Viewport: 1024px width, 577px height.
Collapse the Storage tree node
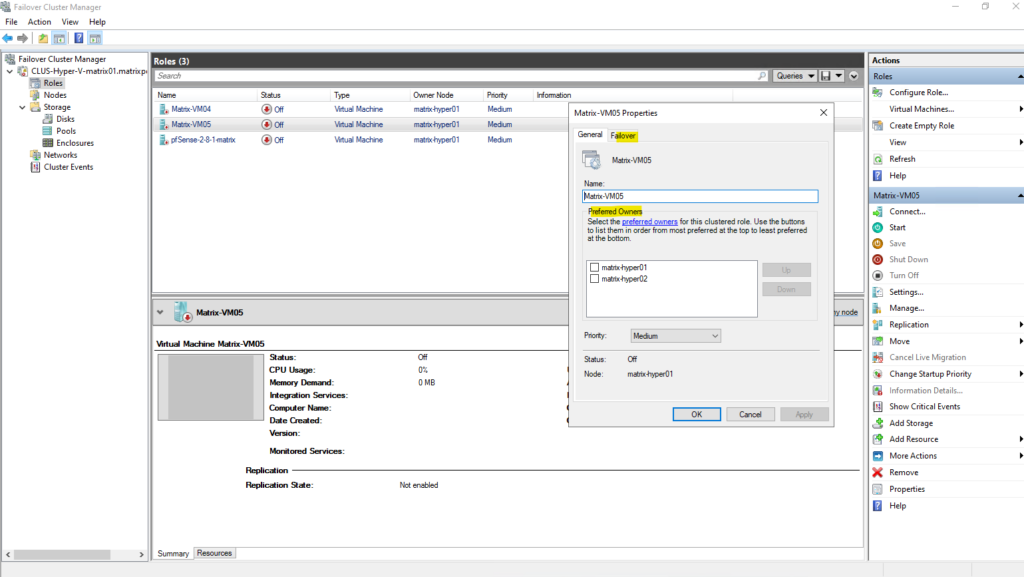click(22, 107)
